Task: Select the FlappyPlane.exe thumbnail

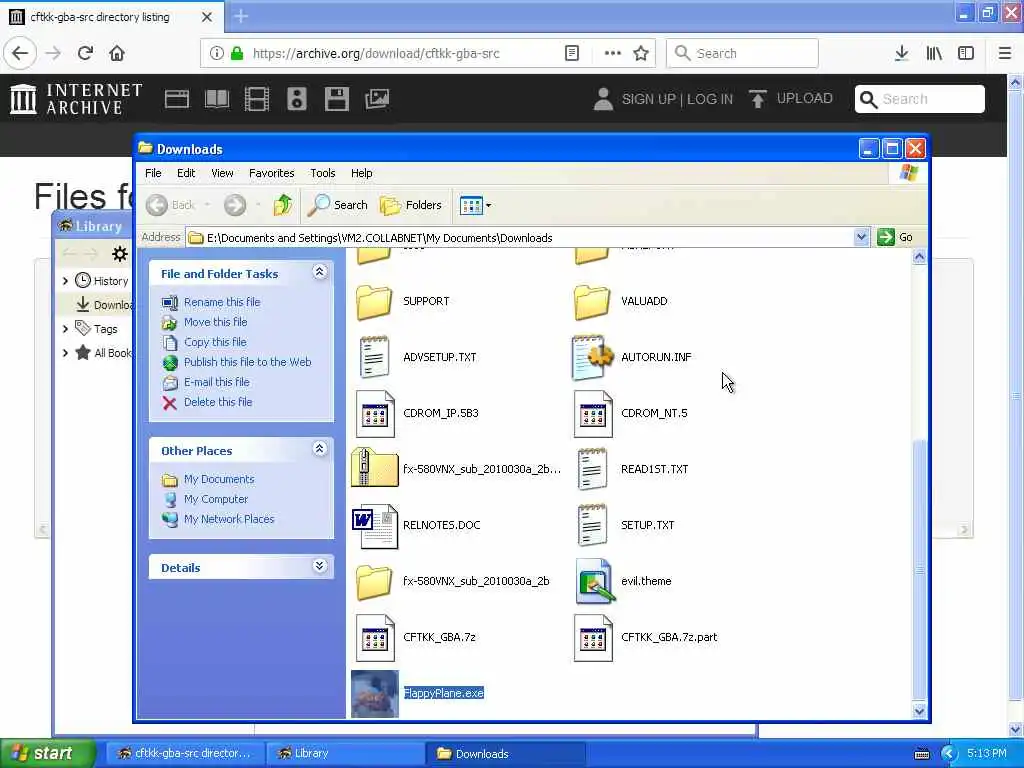Action: 374,694
